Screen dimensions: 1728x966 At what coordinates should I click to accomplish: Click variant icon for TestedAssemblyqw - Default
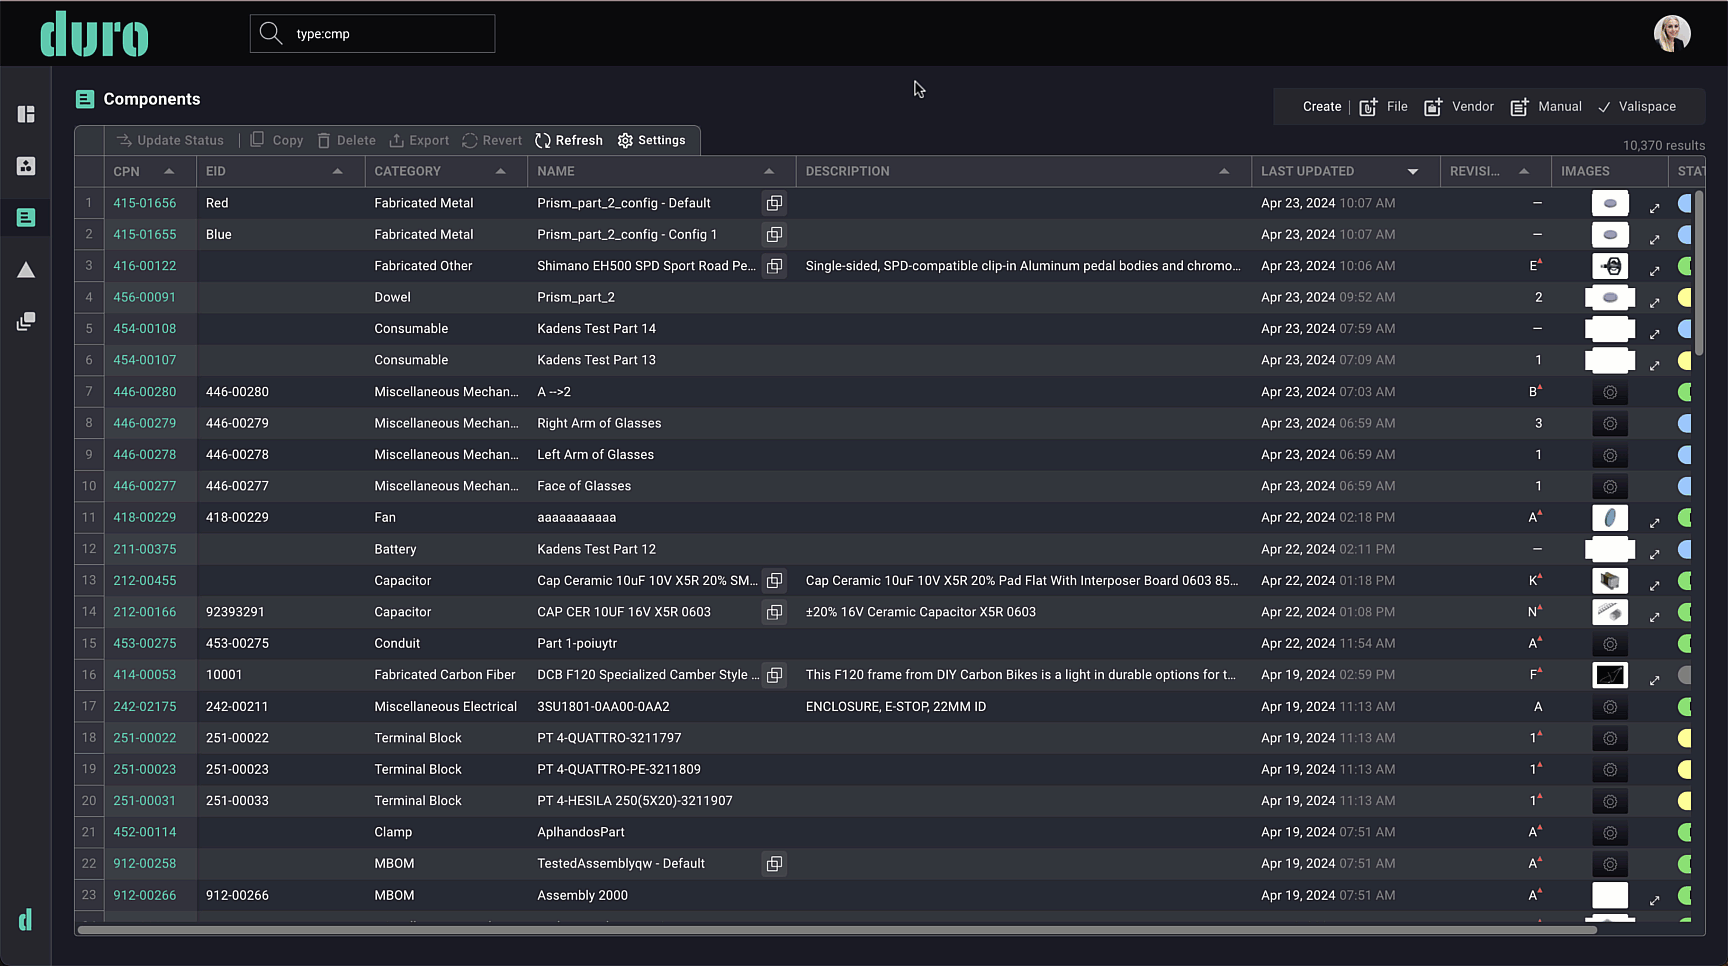(774, 864)
